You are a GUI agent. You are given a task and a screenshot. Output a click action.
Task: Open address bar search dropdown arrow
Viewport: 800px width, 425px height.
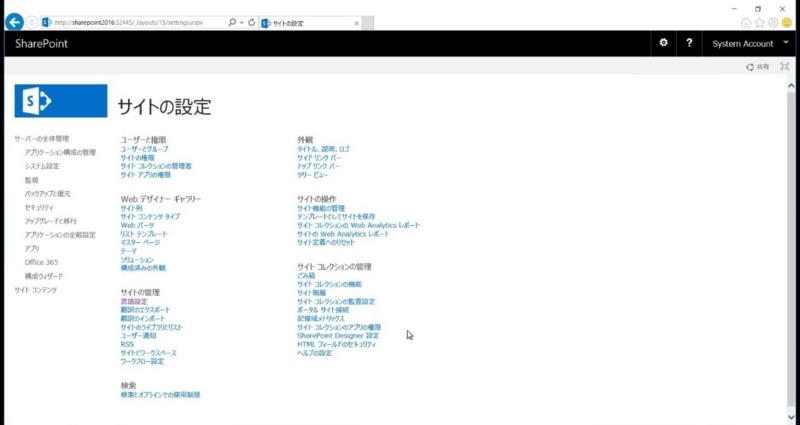[x=241, y=23]
